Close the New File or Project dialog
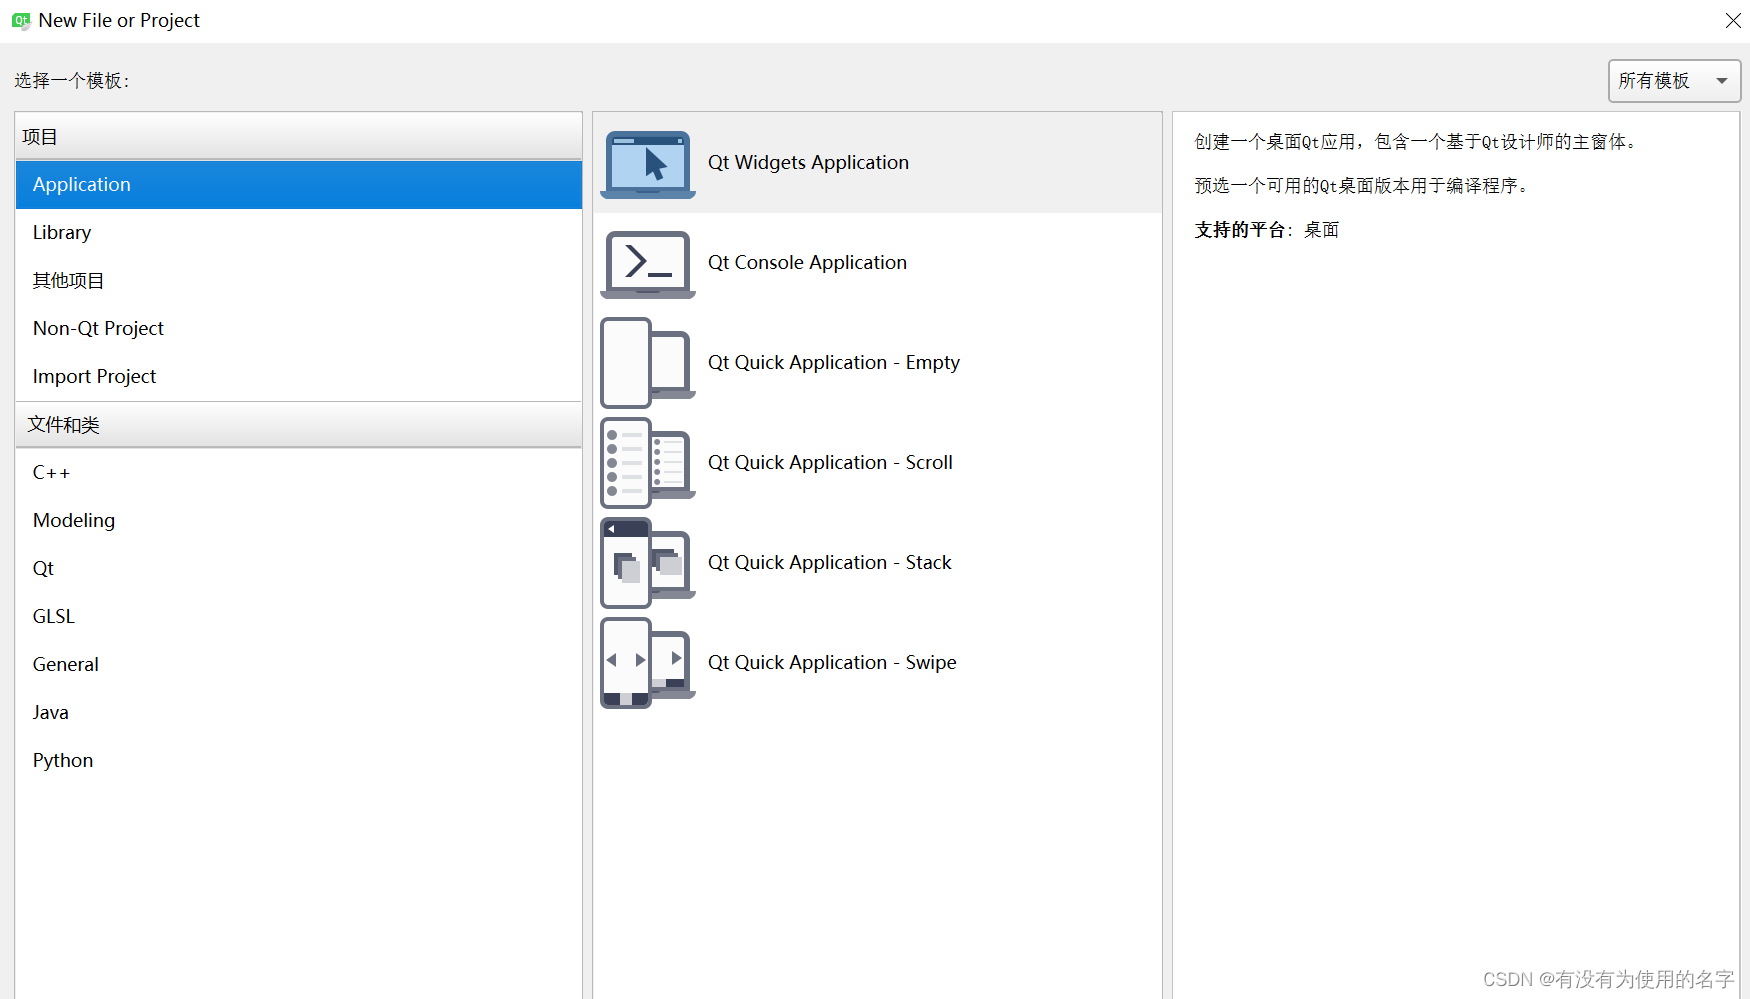This screenshot has height=999, width=1750. 1733,21
